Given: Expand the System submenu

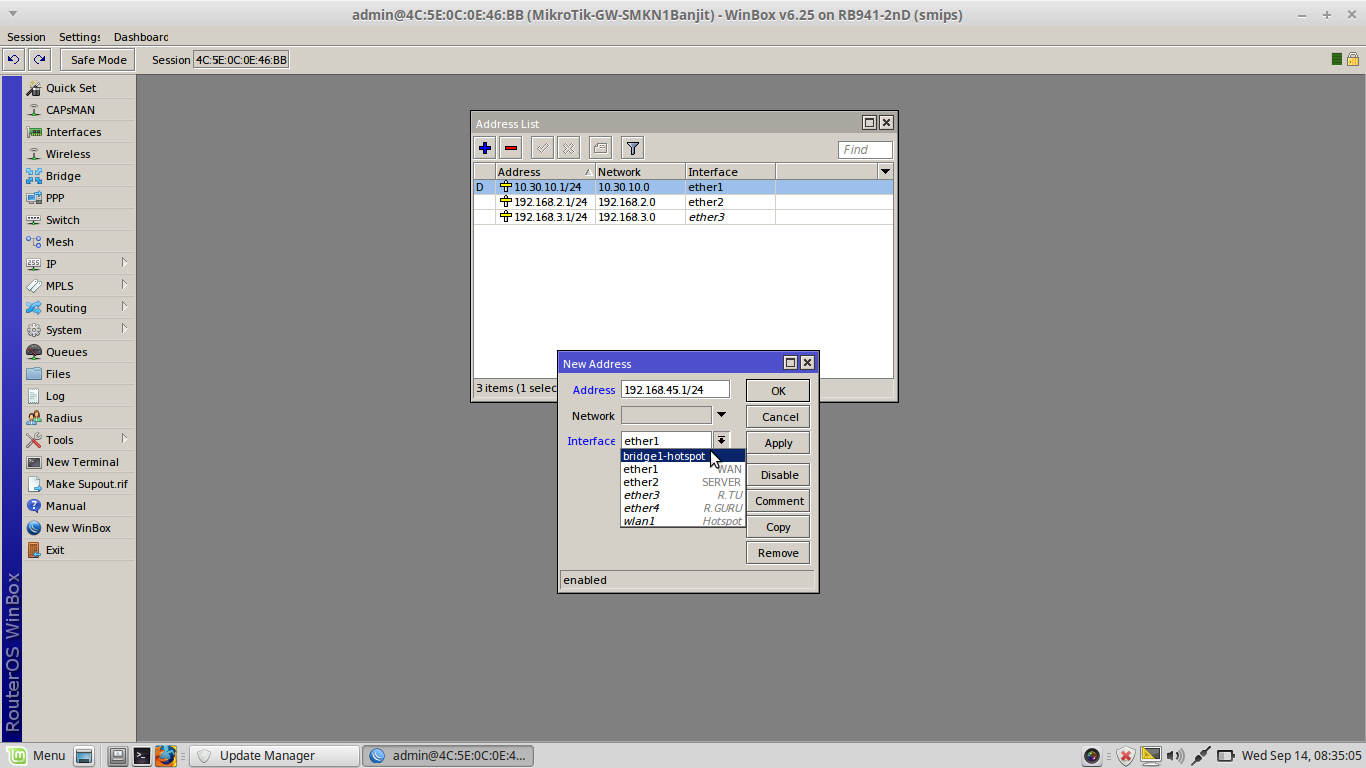Looking at the screenshot, I should pos(79,330).
